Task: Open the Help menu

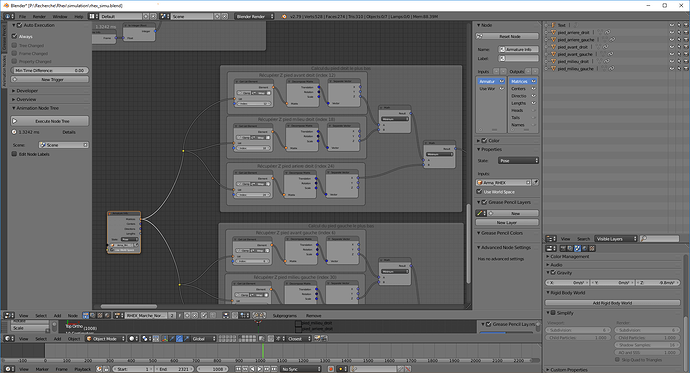Action: point(79,16)
